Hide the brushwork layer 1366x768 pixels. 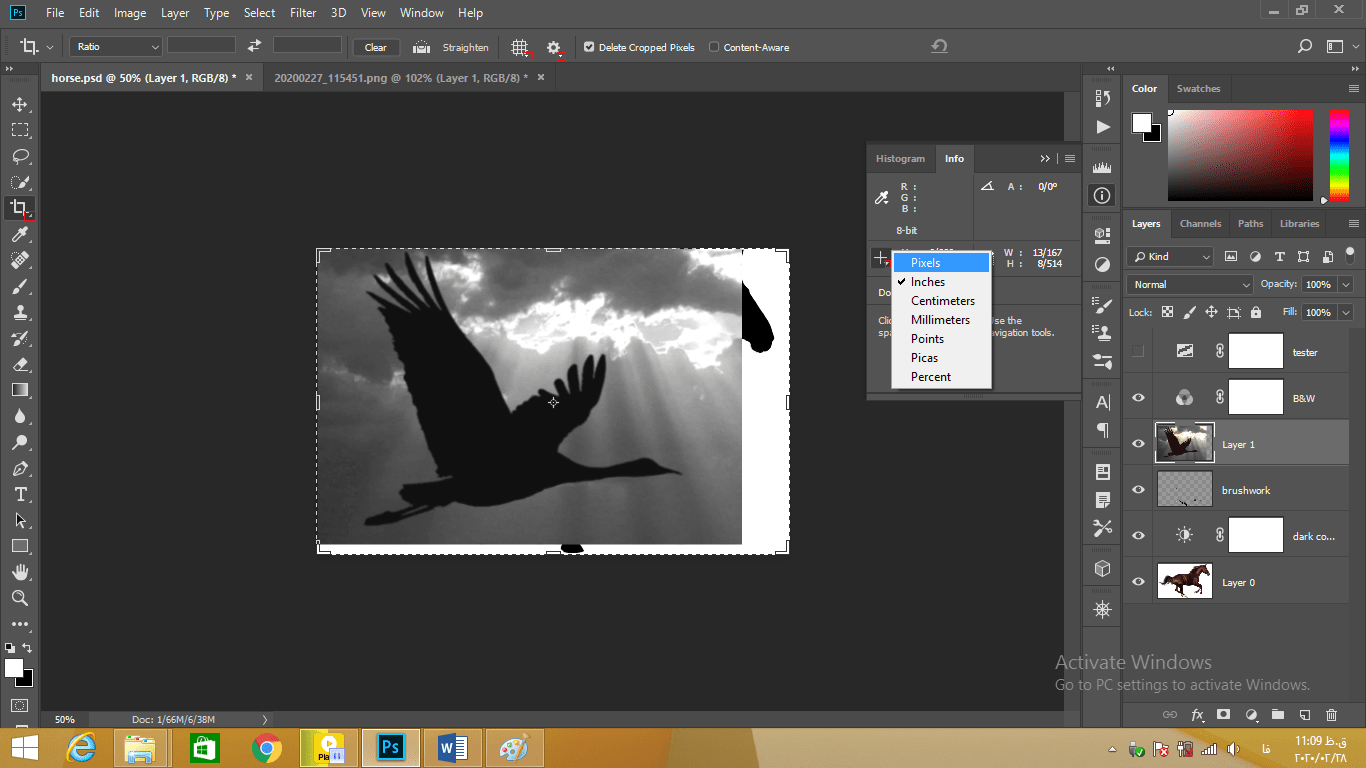[x=1138, y=489]
